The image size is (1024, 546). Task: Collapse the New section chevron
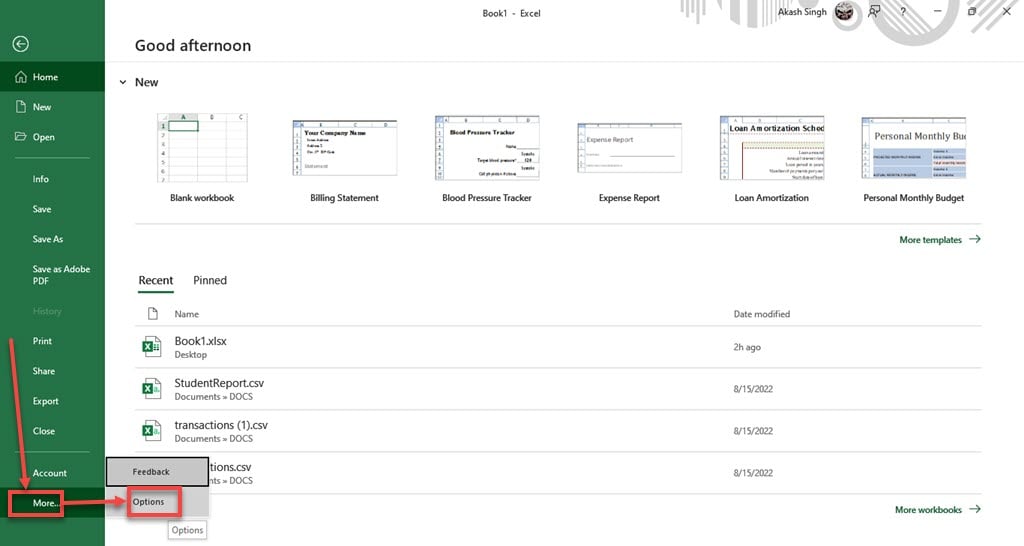point(123,82)
